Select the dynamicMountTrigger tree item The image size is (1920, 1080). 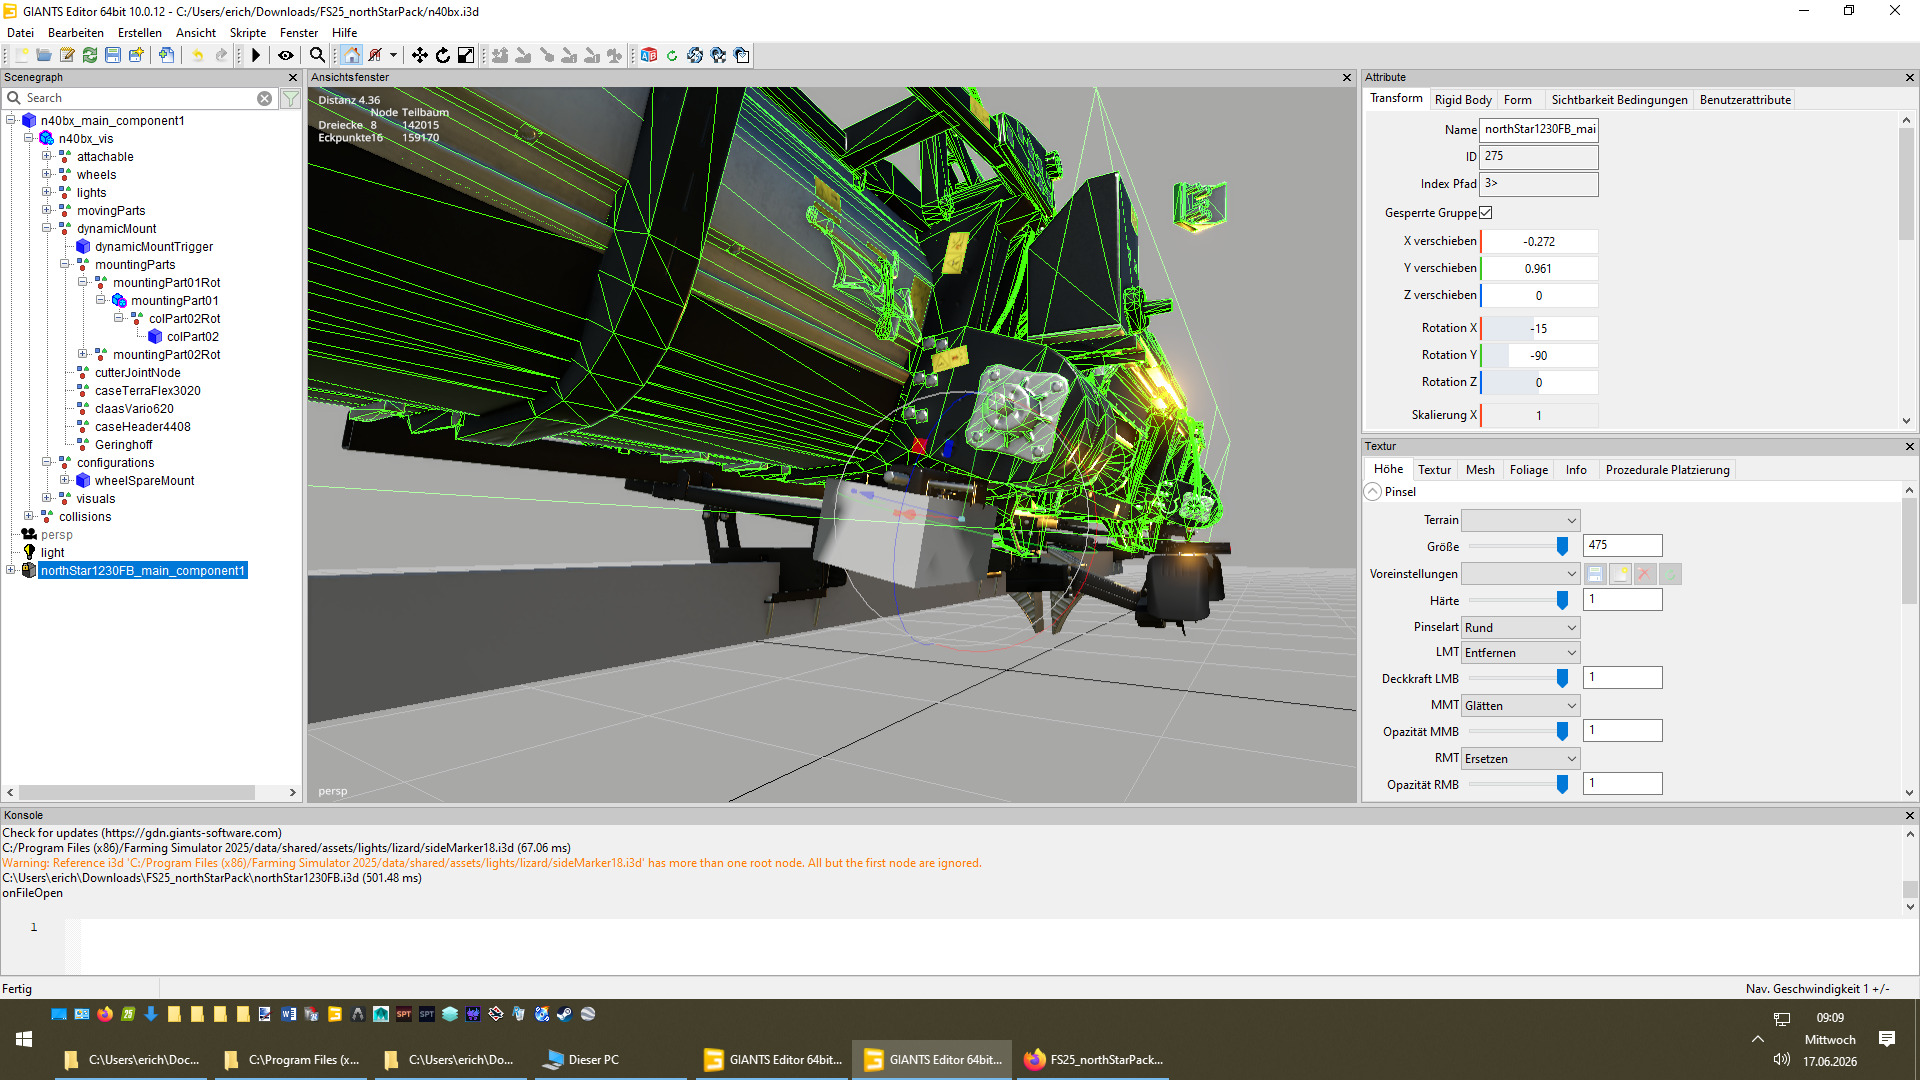[x=153, y=247]
